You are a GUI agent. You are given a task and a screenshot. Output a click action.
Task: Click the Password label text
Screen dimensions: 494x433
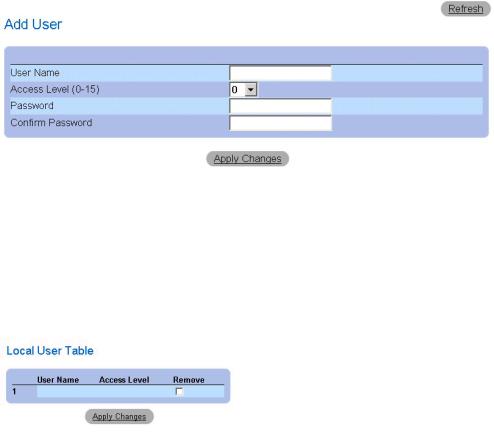tap(32, 106)
